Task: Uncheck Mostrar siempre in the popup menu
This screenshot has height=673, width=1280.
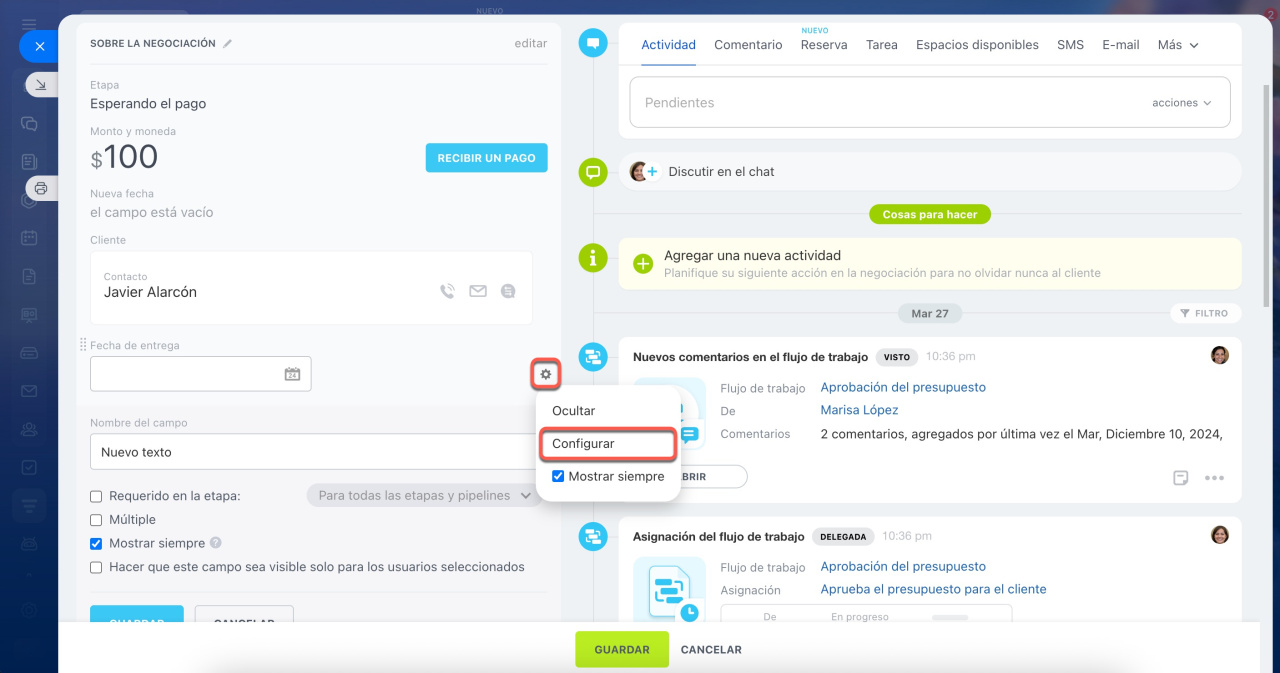Action: [x=558, y=477]
